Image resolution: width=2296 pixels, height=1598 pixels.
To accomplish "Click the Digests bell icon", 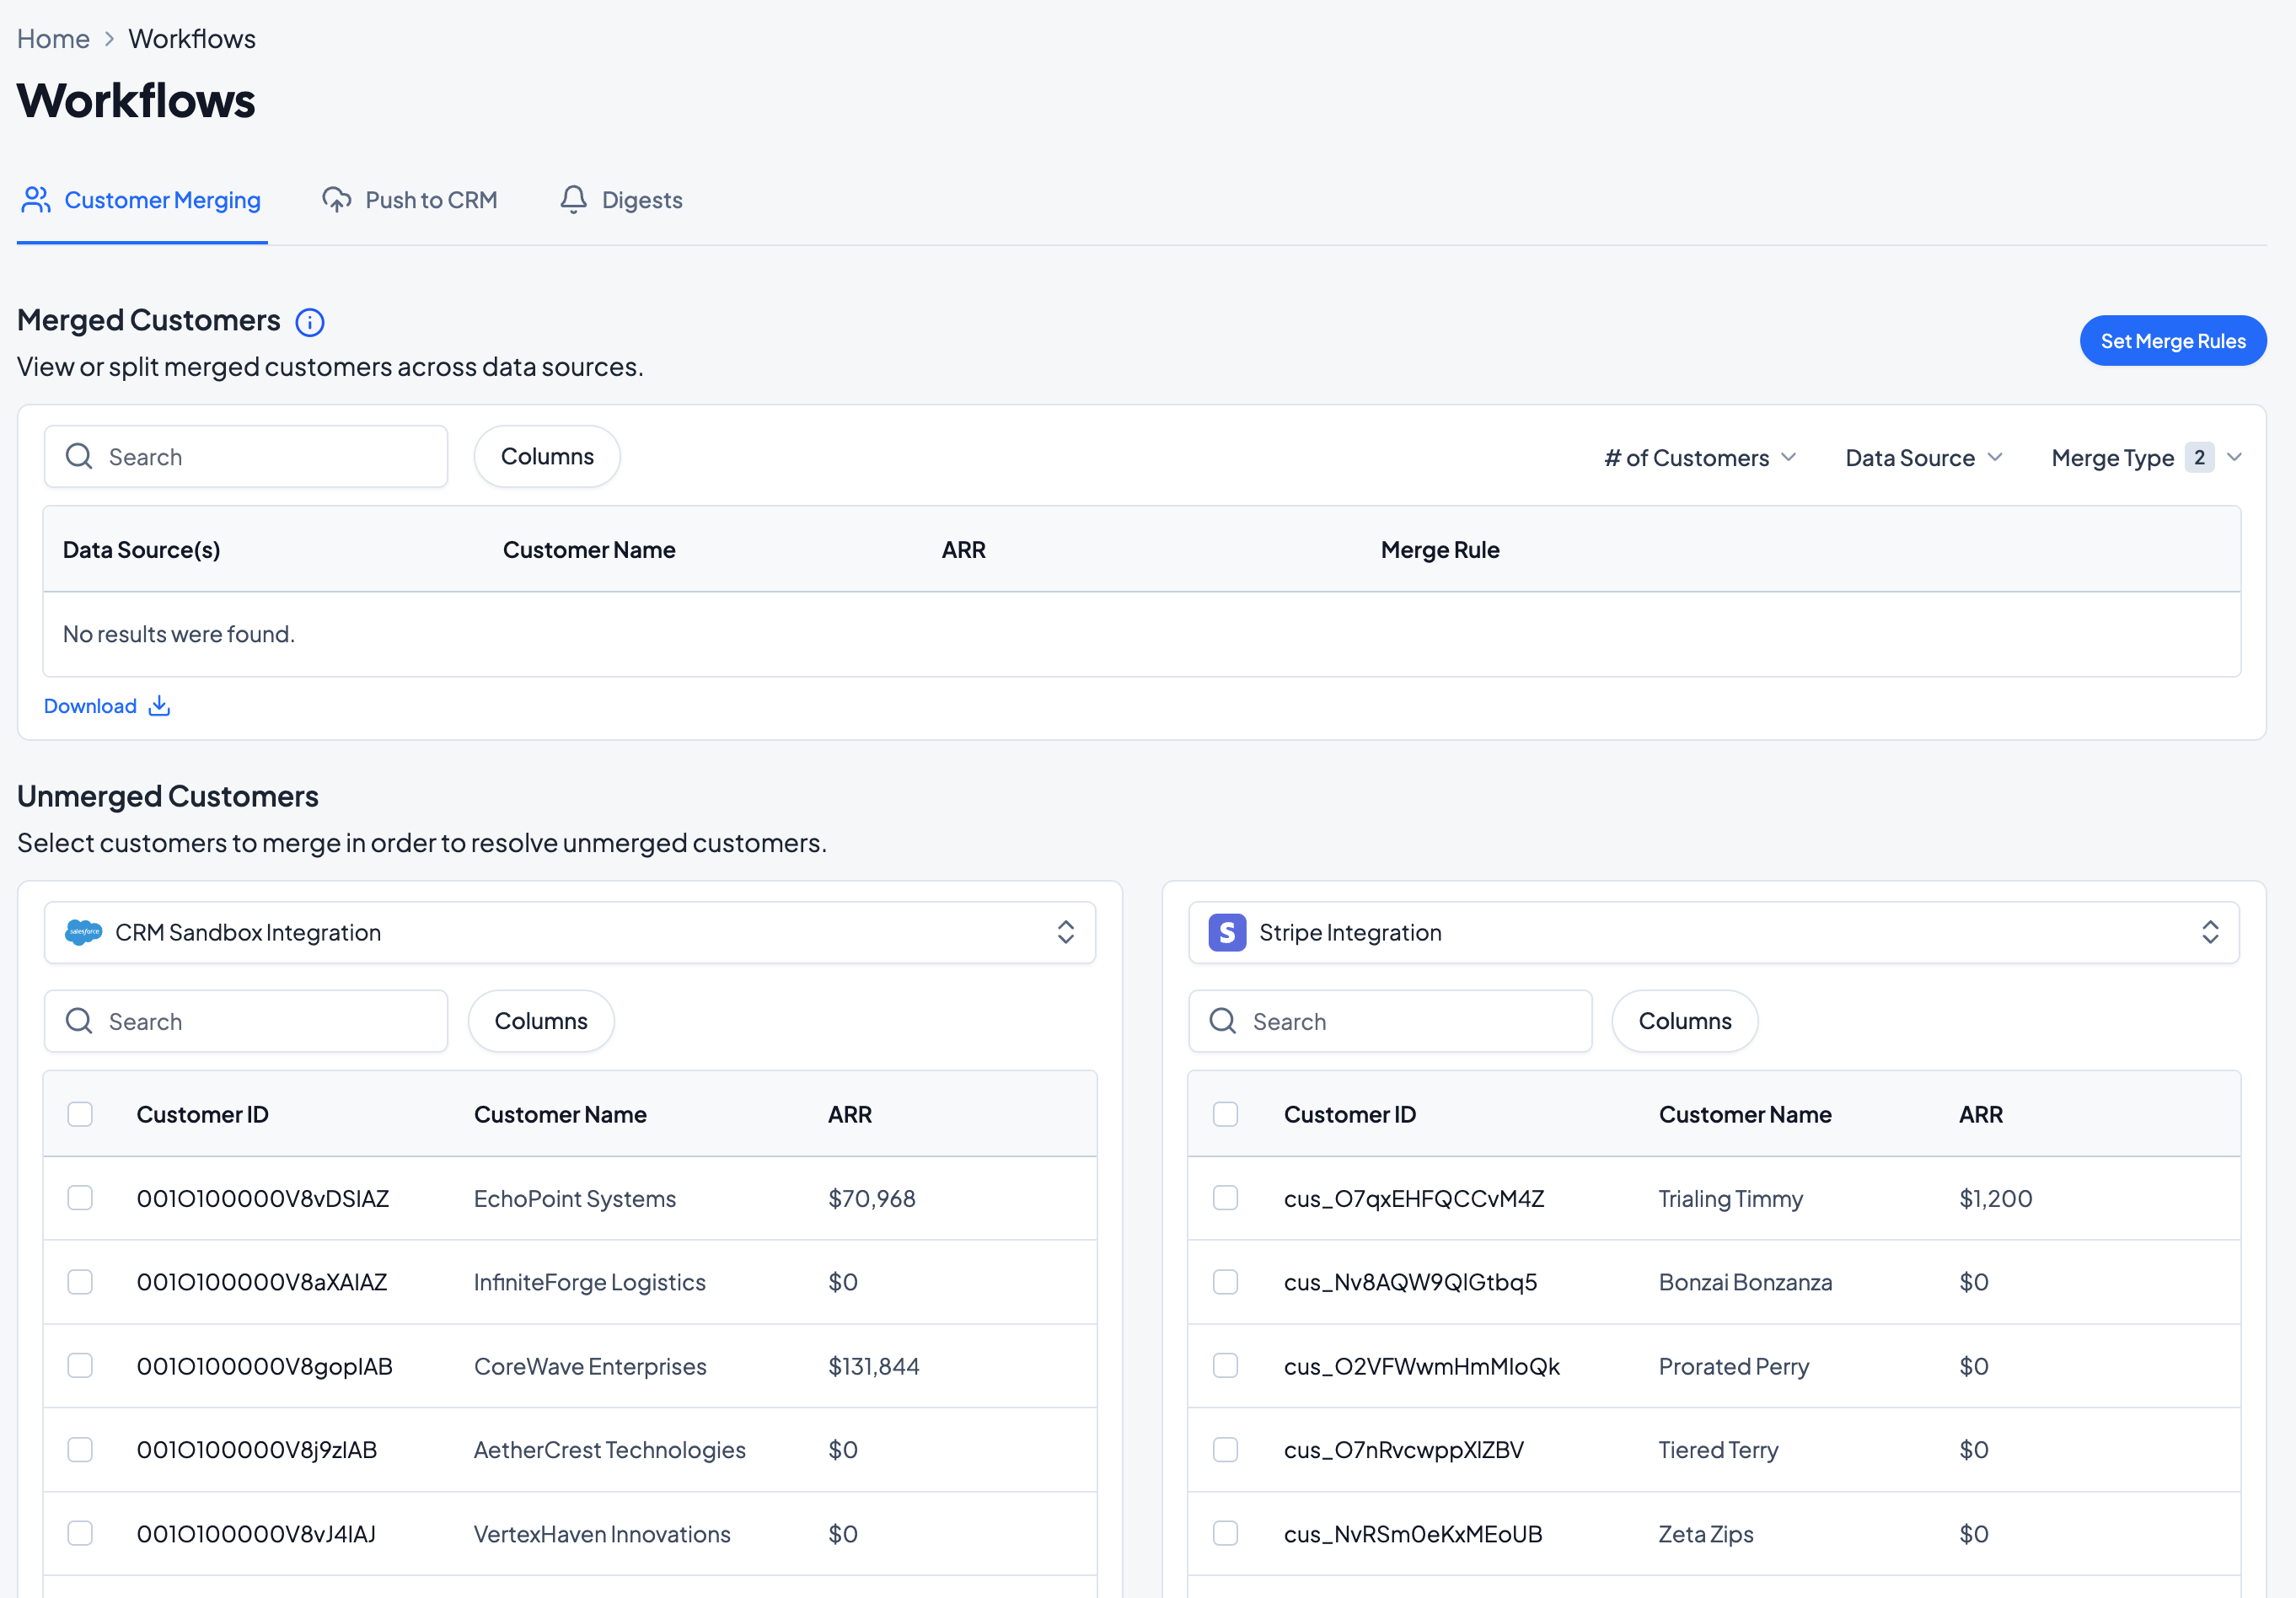I will (x=573, y=199).
